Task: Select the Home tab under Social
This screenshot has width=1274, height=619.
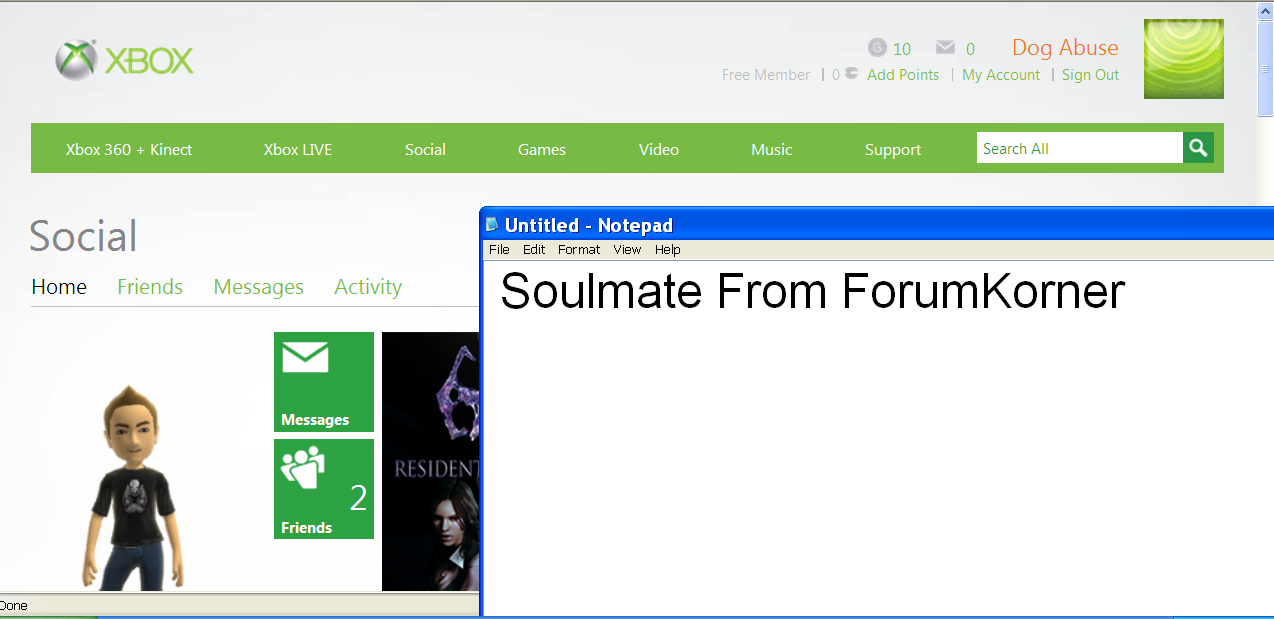Action: [59, 287]
